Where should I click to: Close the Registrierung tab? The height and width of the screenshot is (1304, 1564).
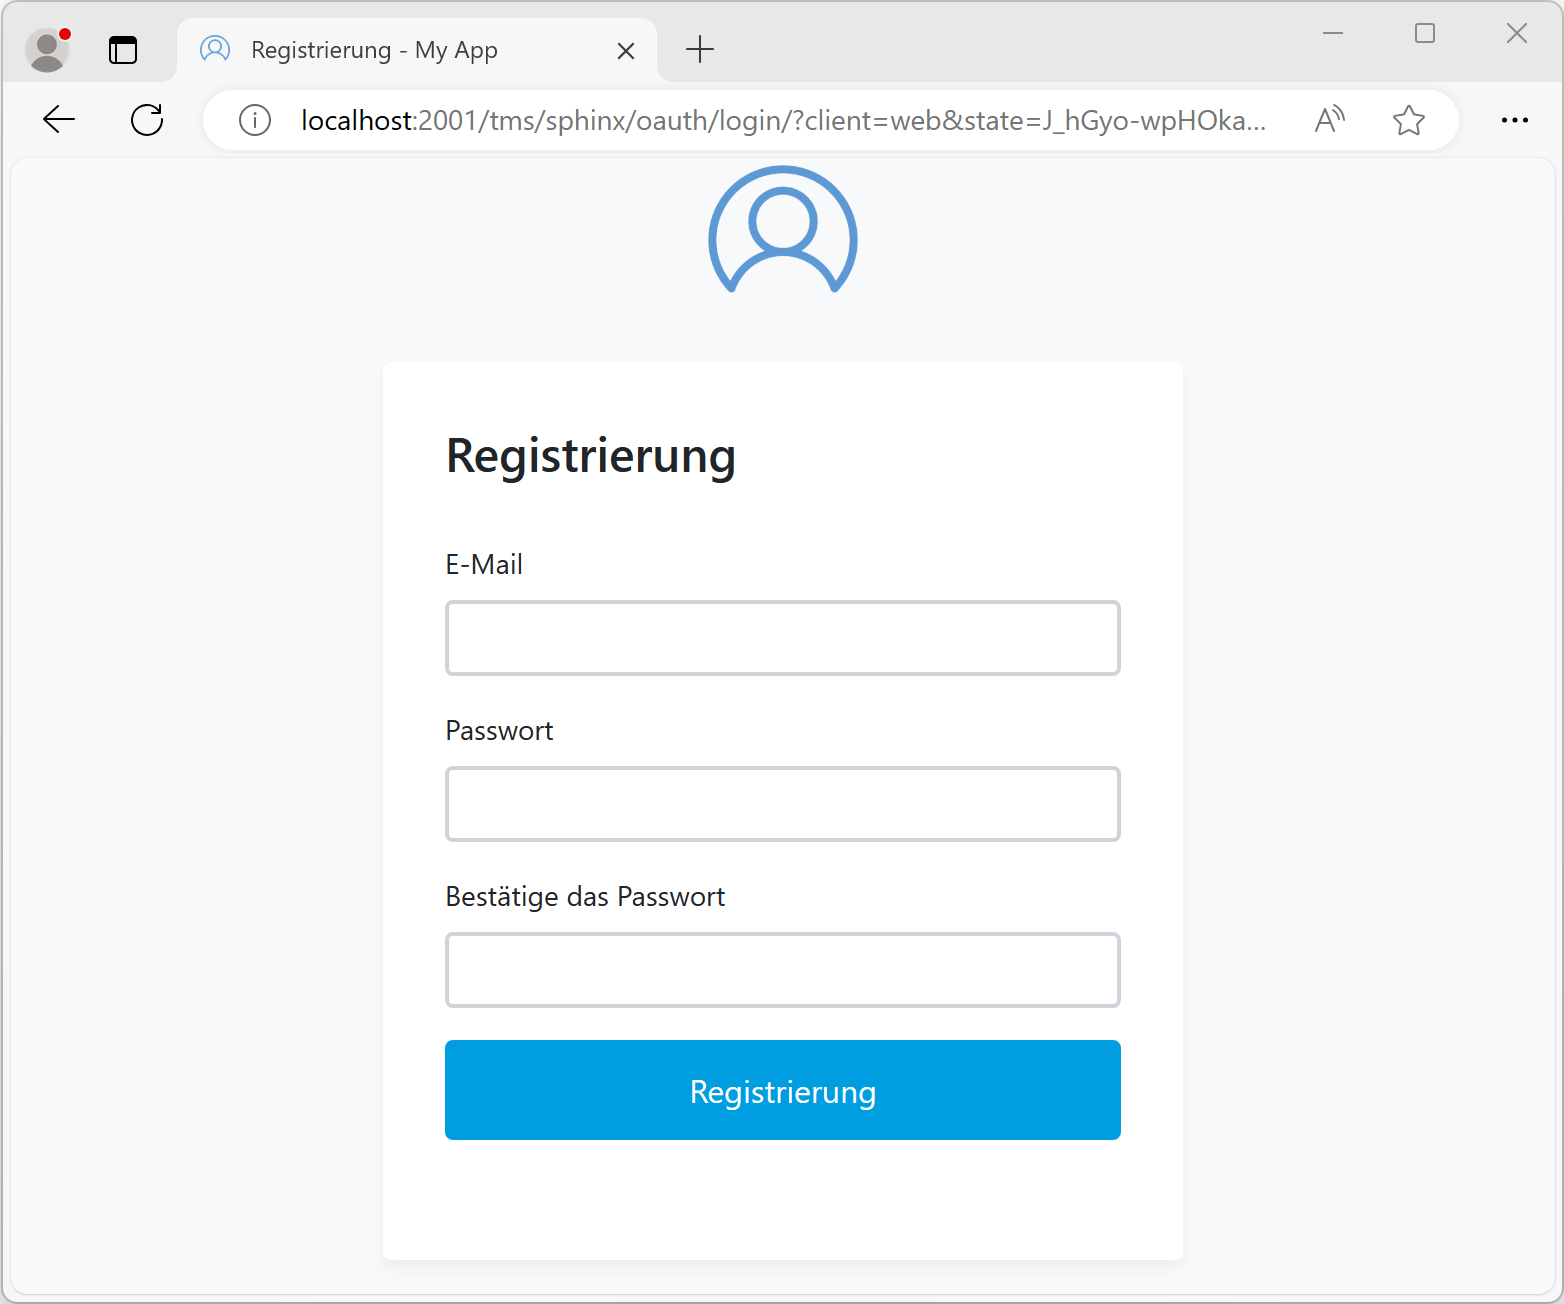point(626,50)
